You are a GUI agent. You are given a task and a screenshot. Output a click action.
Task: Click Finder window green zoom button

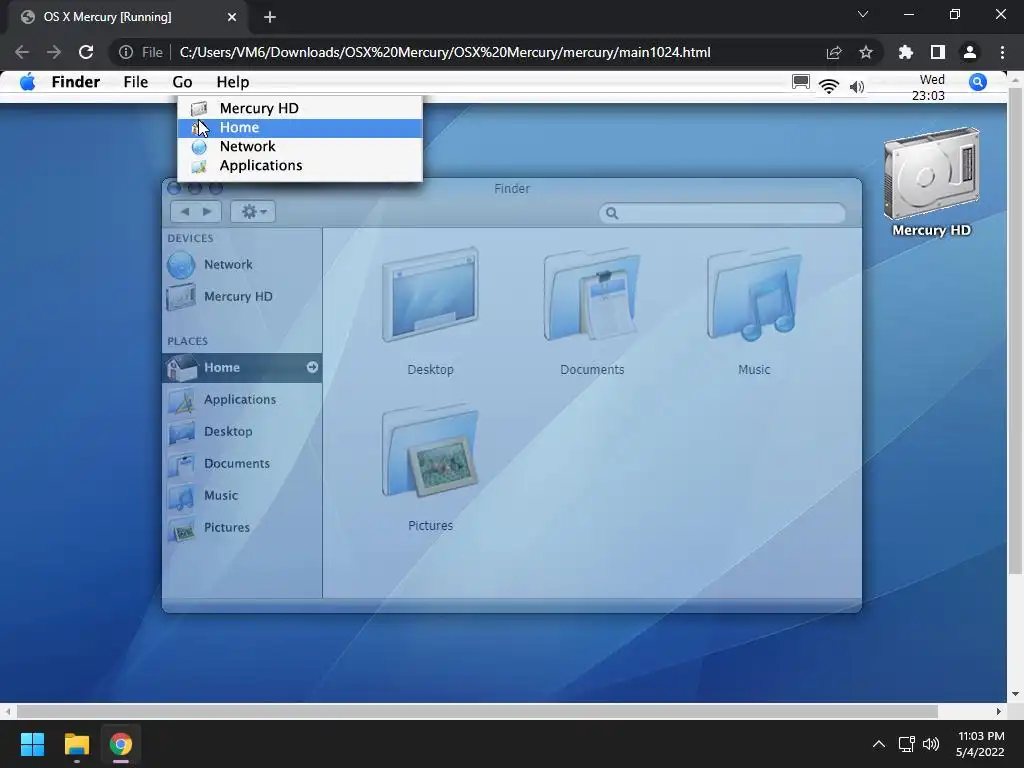pos(216,188)
